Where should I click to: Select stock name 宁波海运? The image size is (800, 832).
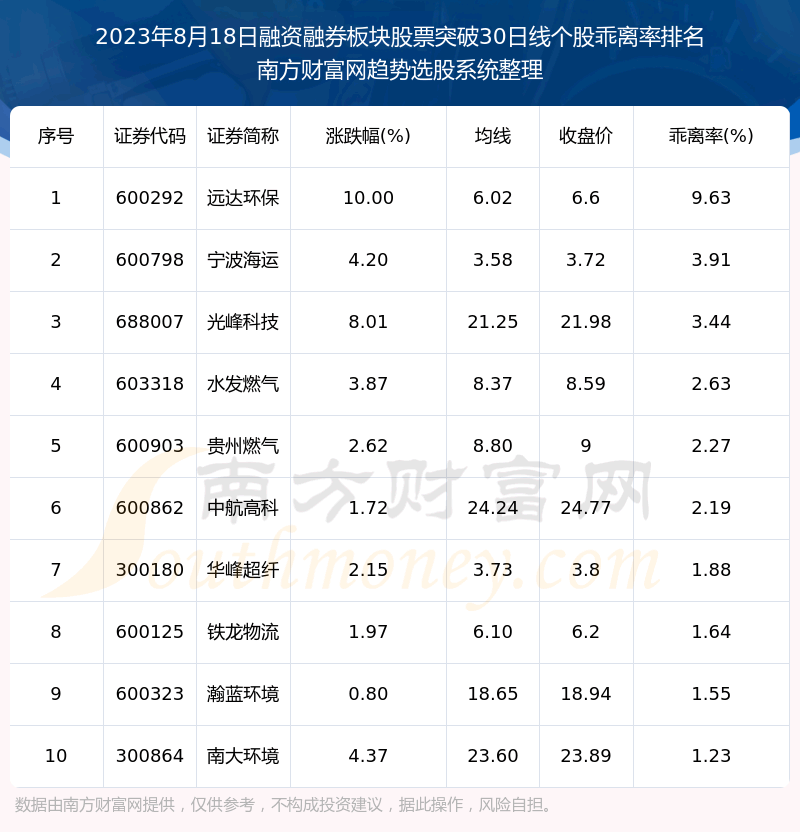coord(243,260)
